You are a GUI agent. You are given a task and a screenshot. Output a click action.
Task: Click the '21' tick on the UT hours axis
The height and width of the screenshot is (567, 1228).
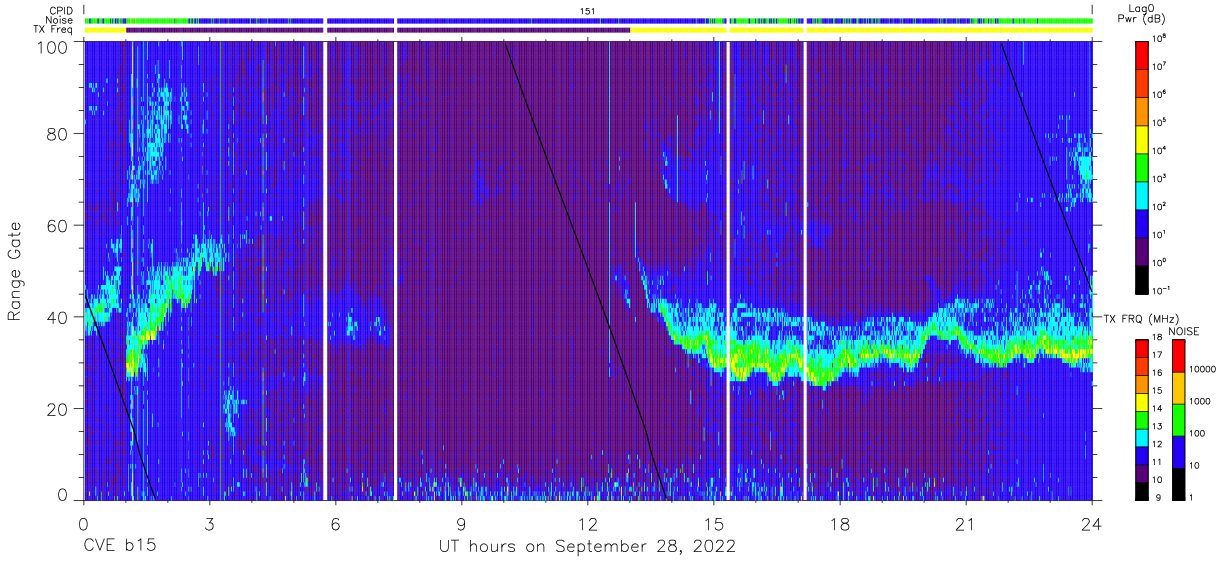tap(966, 523)
